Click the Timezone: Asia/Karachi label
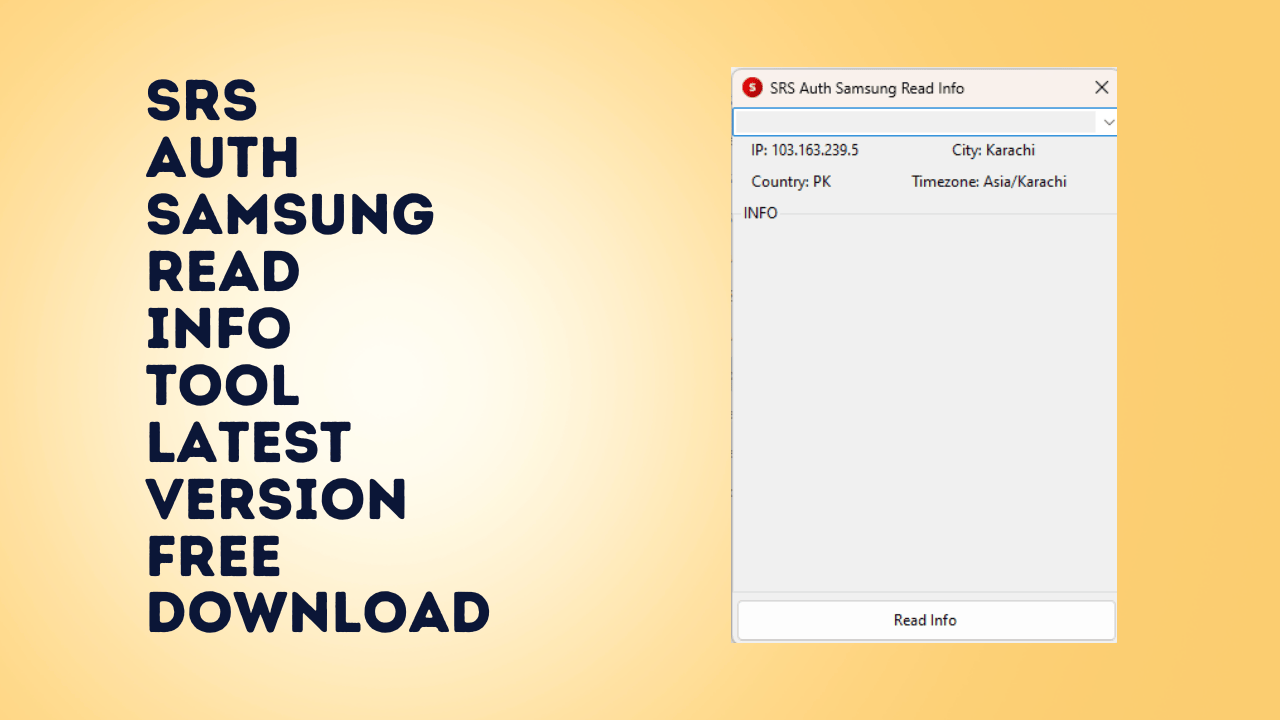The height and width of the screenshot is (720, 1280). [x=988, y=181]
